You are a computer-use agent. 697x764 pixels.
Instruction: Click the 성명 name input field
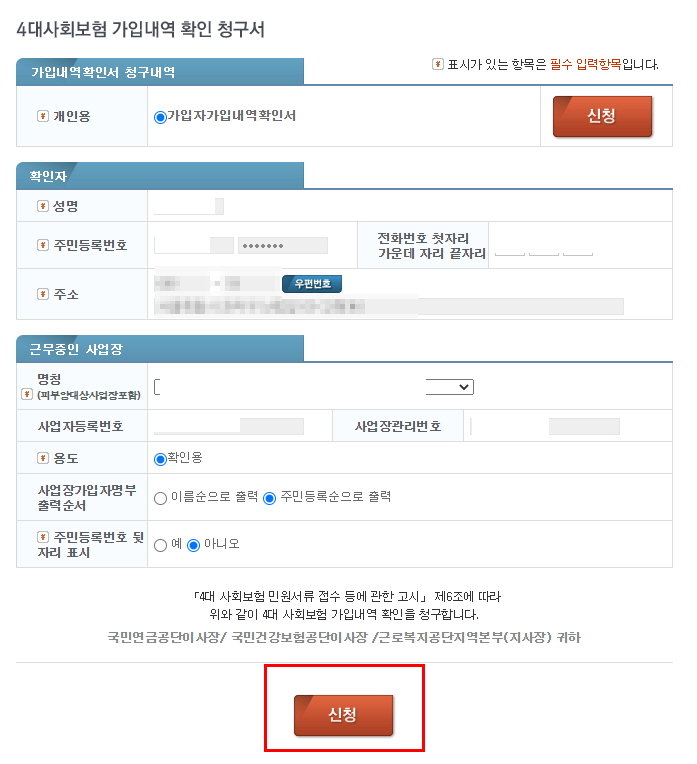click(x=189, y=206)
